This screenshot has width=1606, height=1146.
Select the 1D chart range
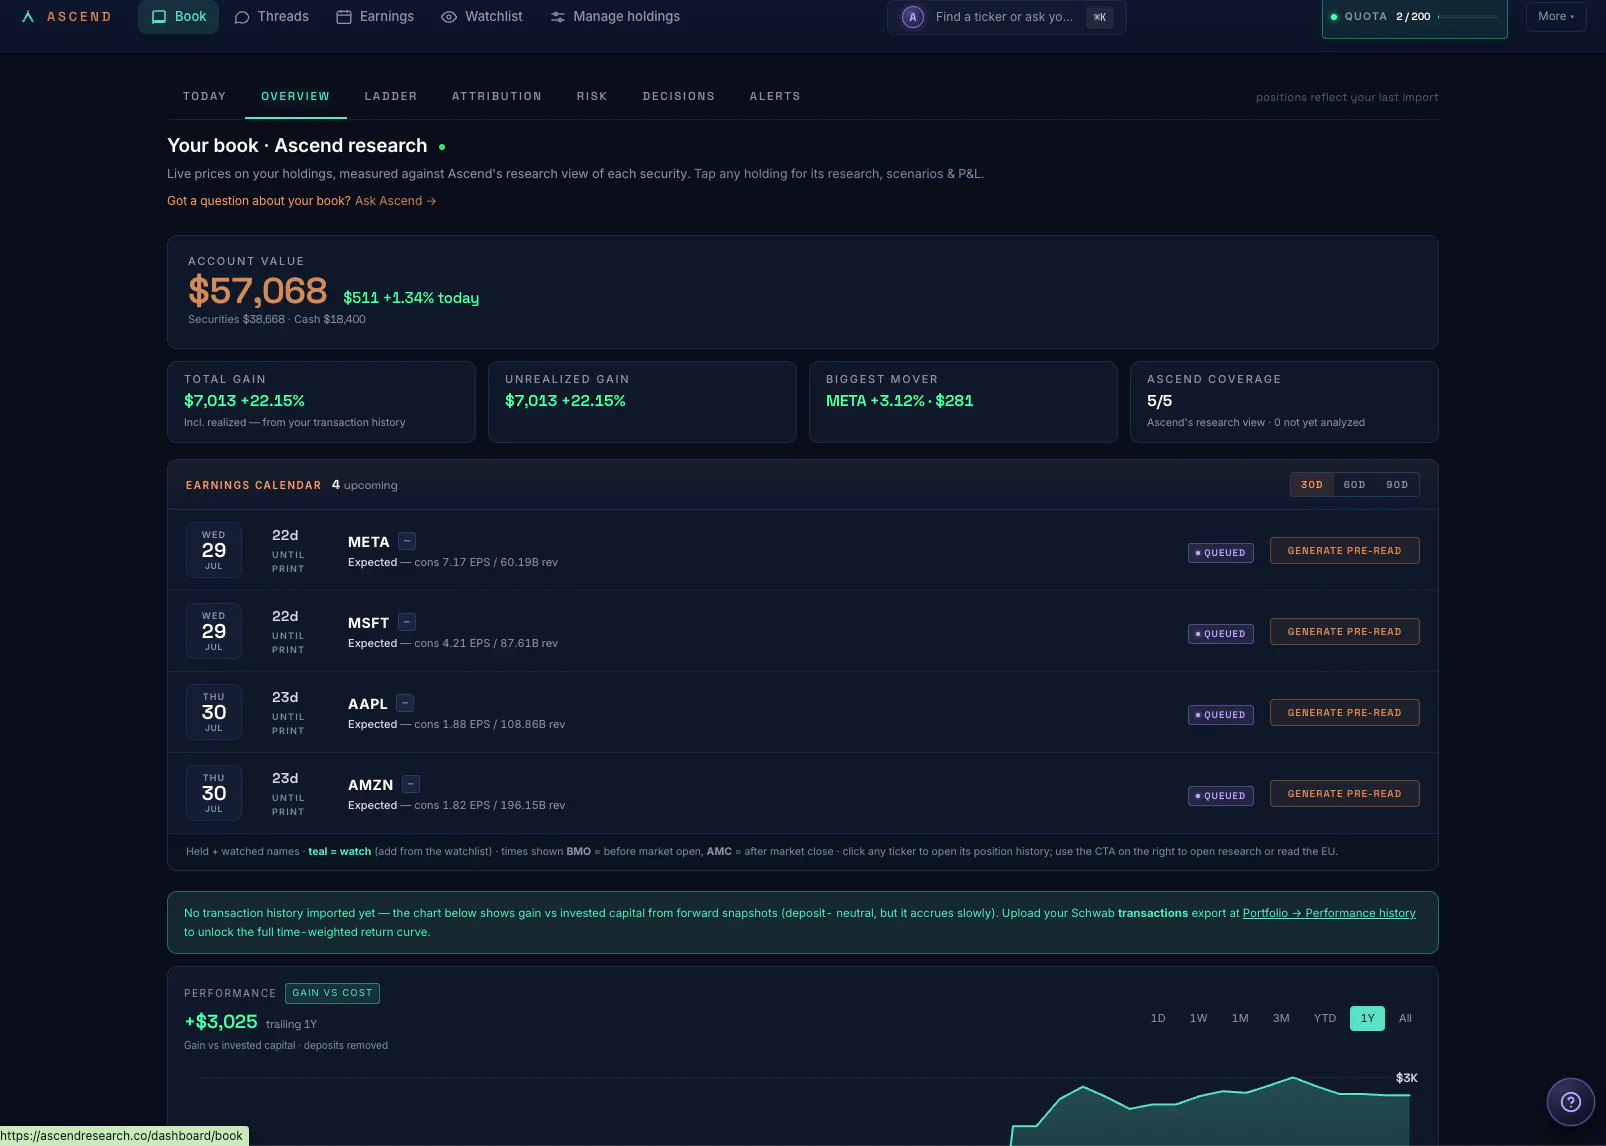click(1158, 1018)
